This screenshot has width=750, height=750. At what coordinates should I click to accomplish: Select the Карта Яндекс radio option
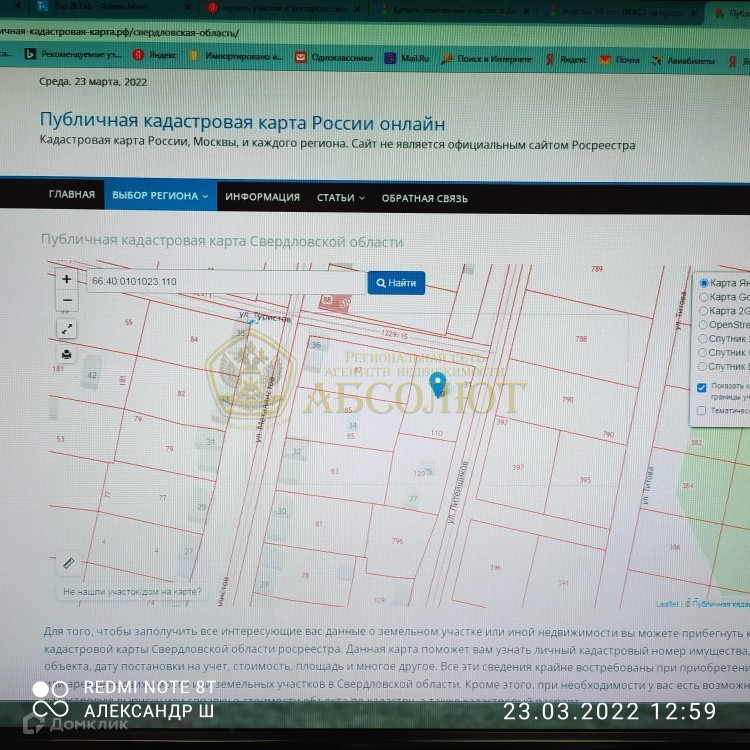[x=703, y=283]
